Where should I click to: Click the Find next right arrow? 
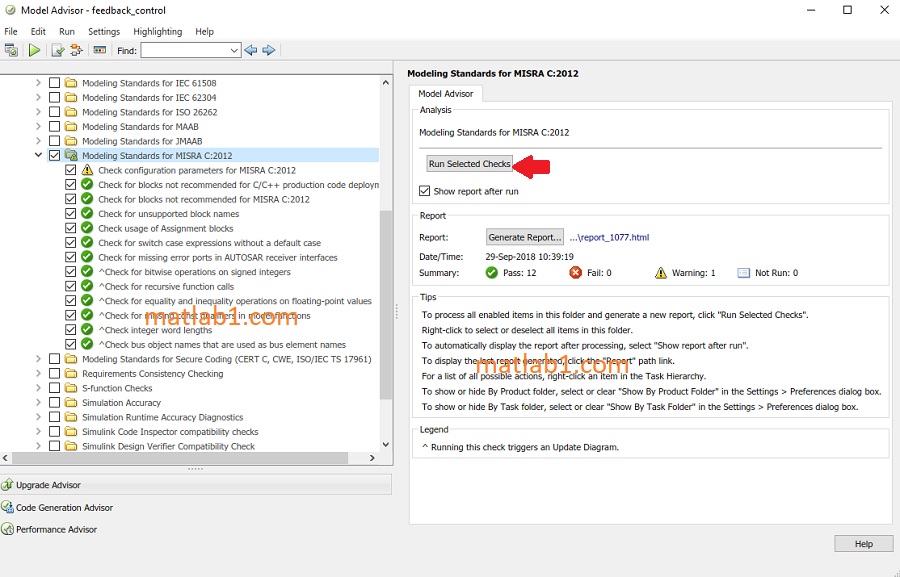click(x=269, y=51)
